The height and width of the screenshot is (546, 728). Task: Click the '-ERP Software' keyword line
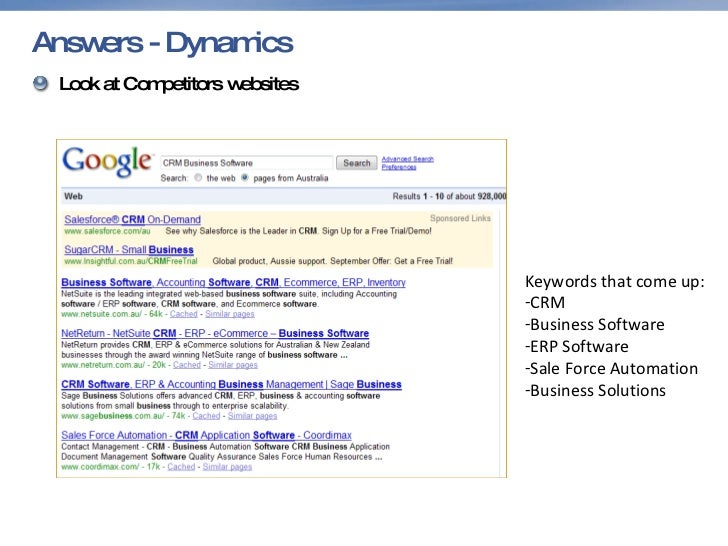pyautogui.click(x=577, y=347)
